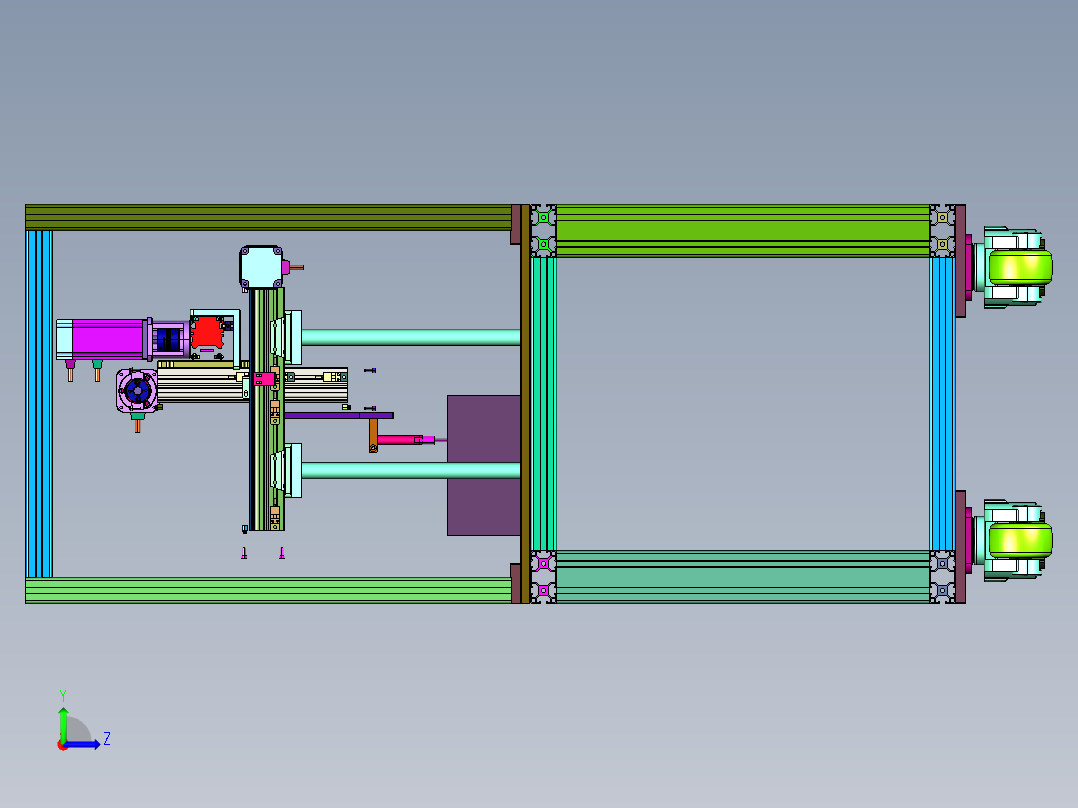Select the blue vertical profile at the far left

tap(38, 404)
